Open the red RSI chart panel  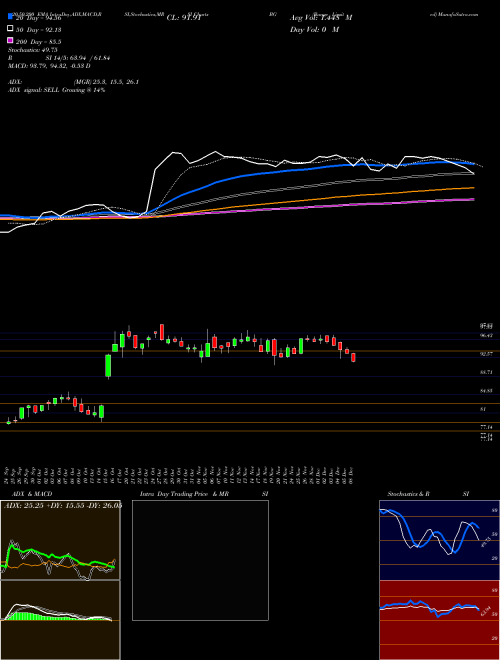[x=439, y=620]
